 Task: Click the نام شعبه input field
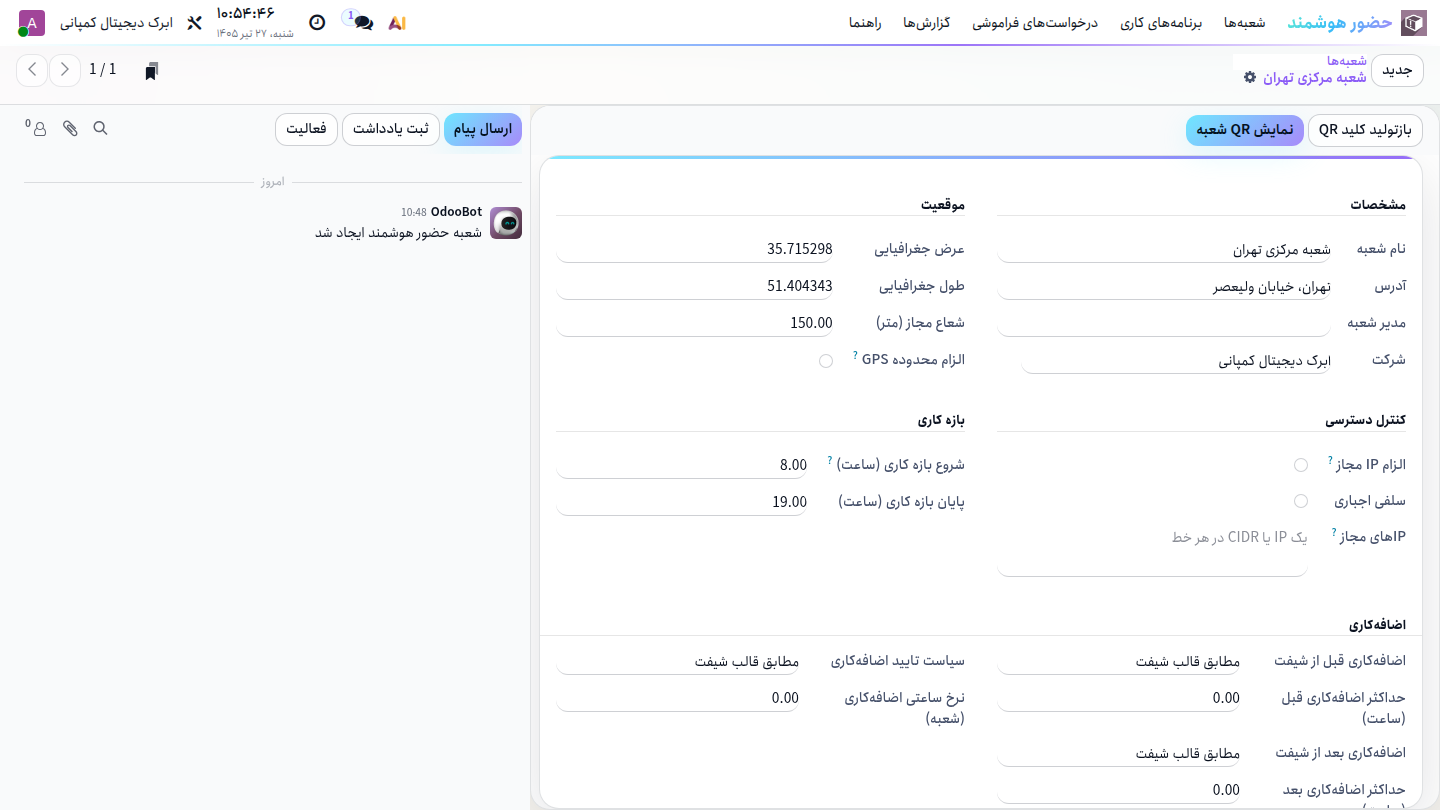click(1164, 250)
